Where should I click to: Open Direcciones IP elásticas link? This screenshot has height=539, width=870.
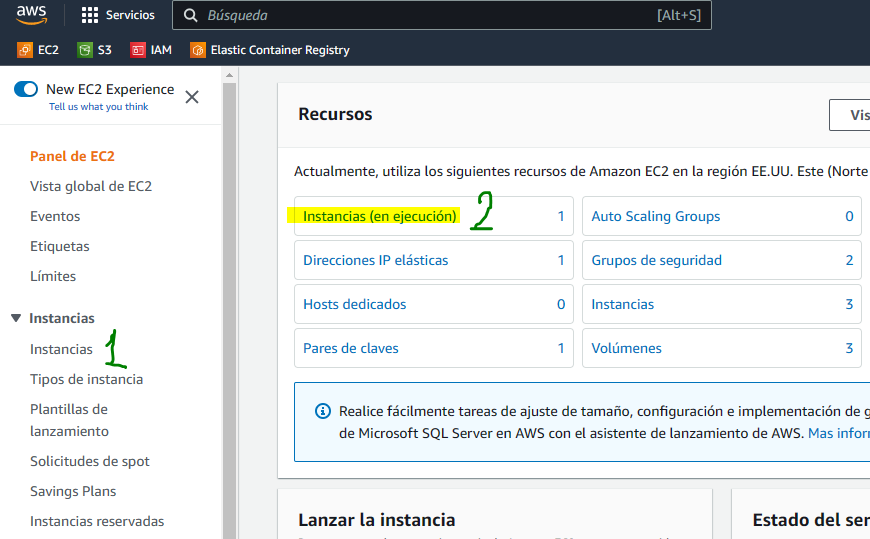(x=376, y=260)
